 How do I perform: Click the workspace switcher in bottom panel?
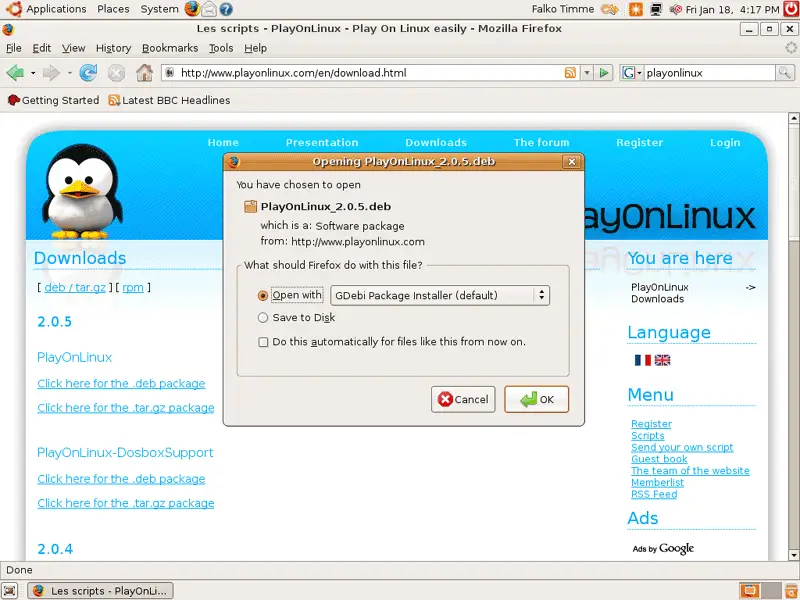pos(759,591)
